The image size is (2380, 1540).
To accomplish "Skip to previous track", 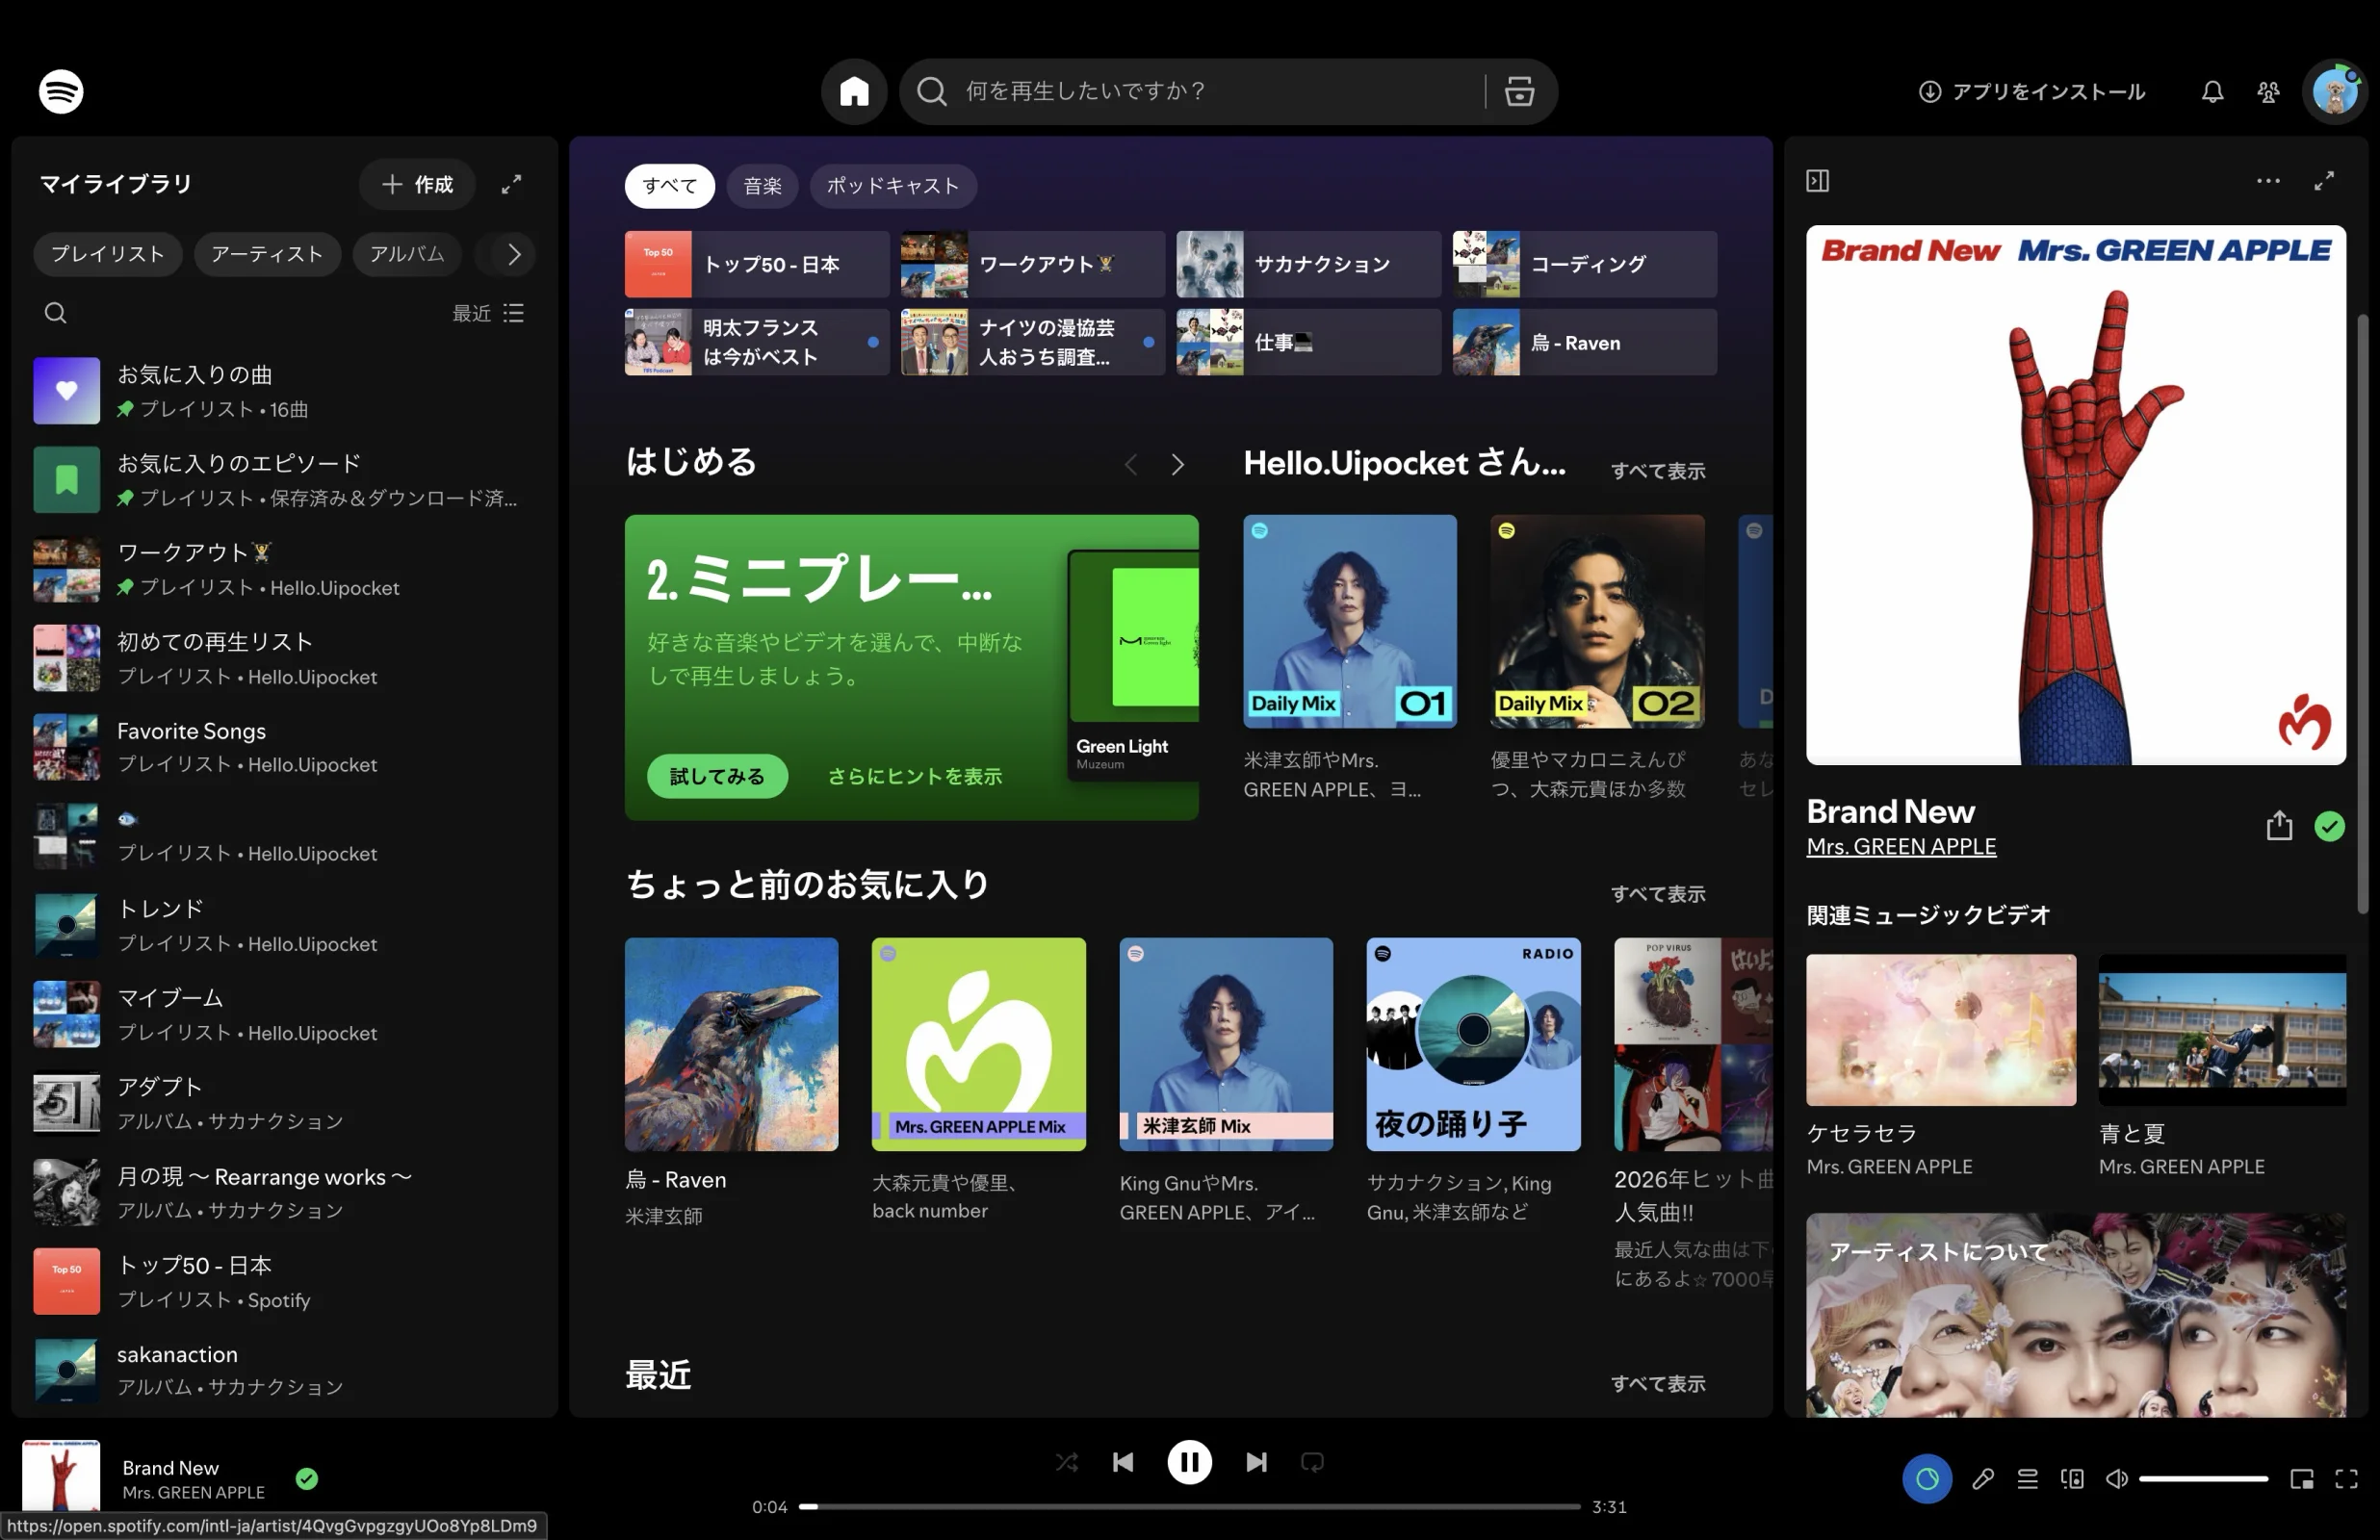I will pos(1122,1462).
